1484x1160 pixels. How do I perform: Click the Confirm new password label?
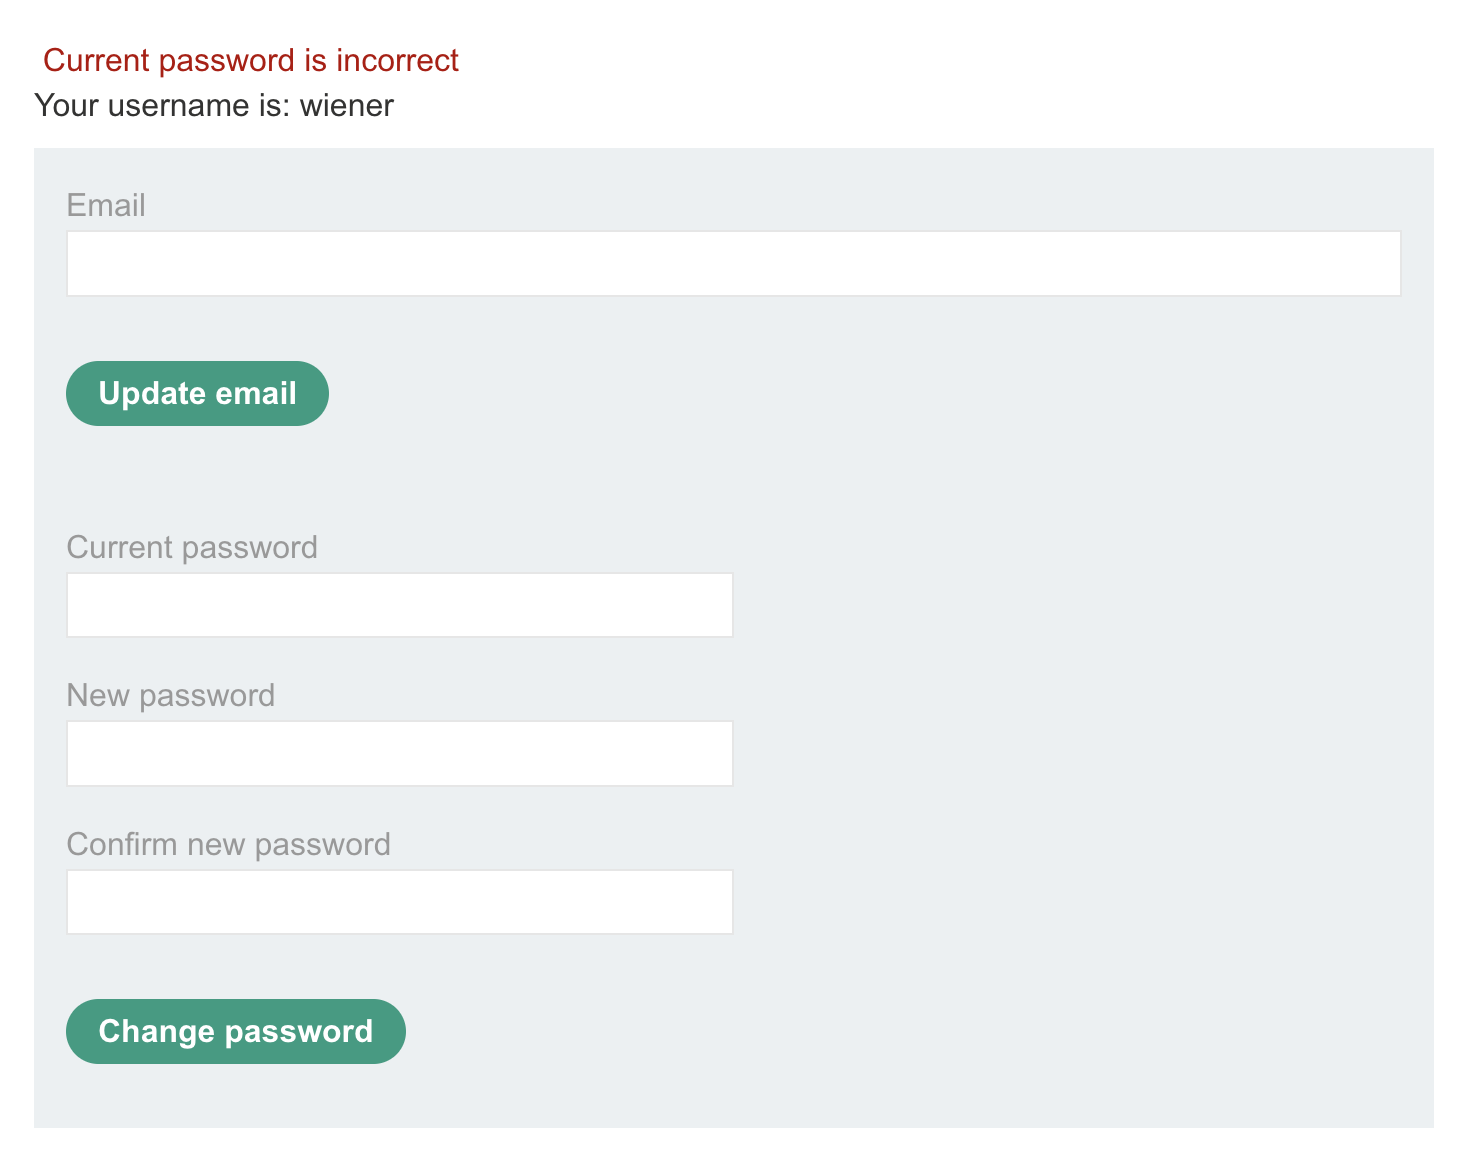(228, 844)
